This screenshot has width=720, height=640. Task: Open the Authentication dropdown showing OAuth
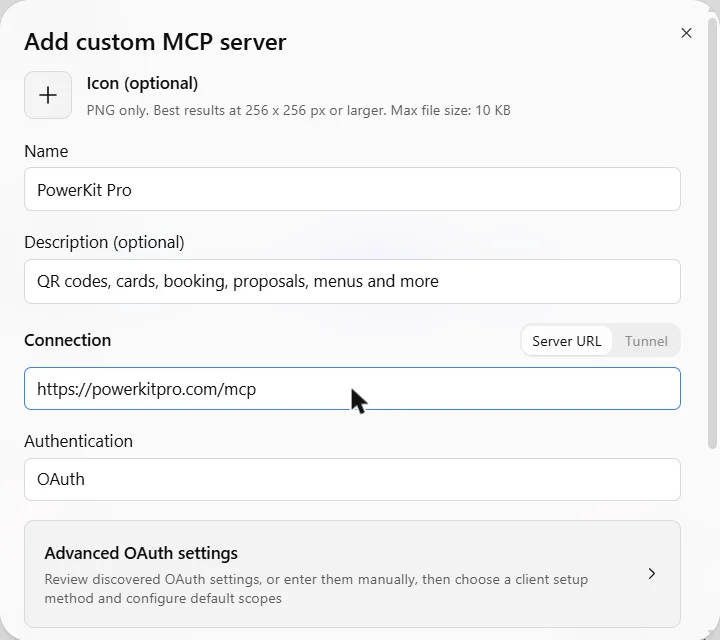pyautogui.click(x=352, y=479)
